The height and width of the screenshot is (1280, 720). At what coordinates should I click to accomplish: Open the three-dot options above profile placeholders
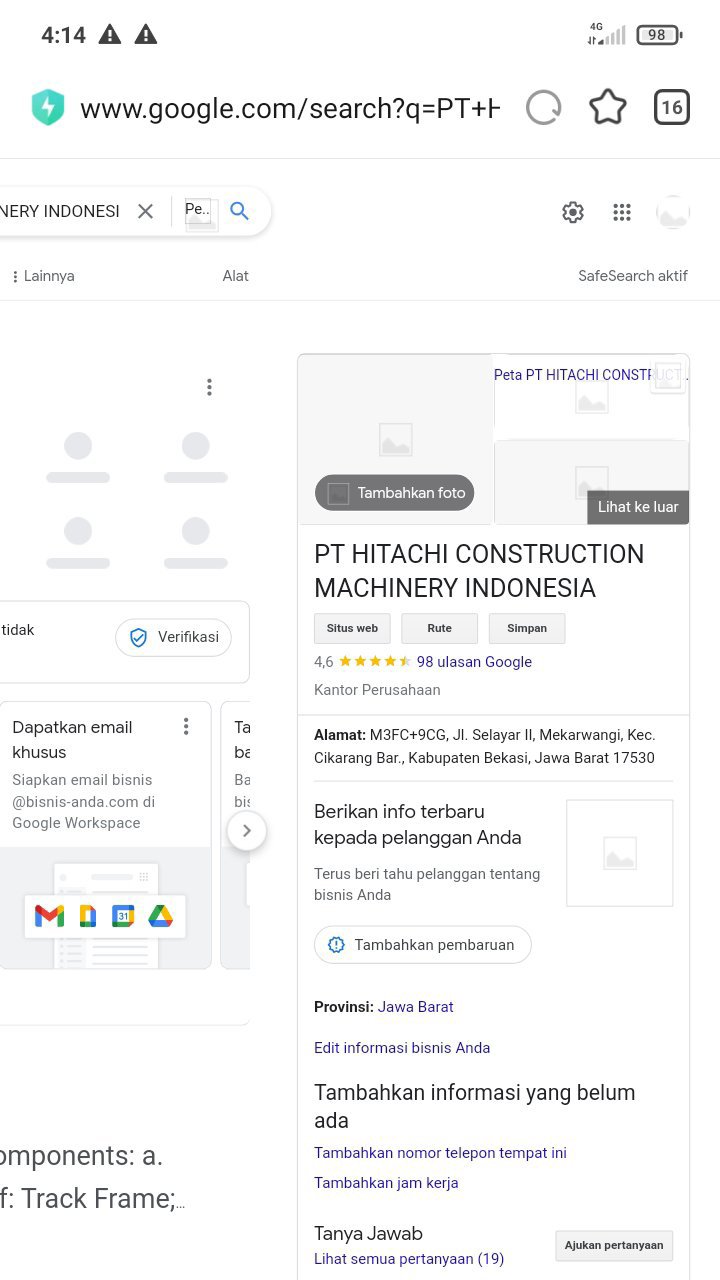209,387
